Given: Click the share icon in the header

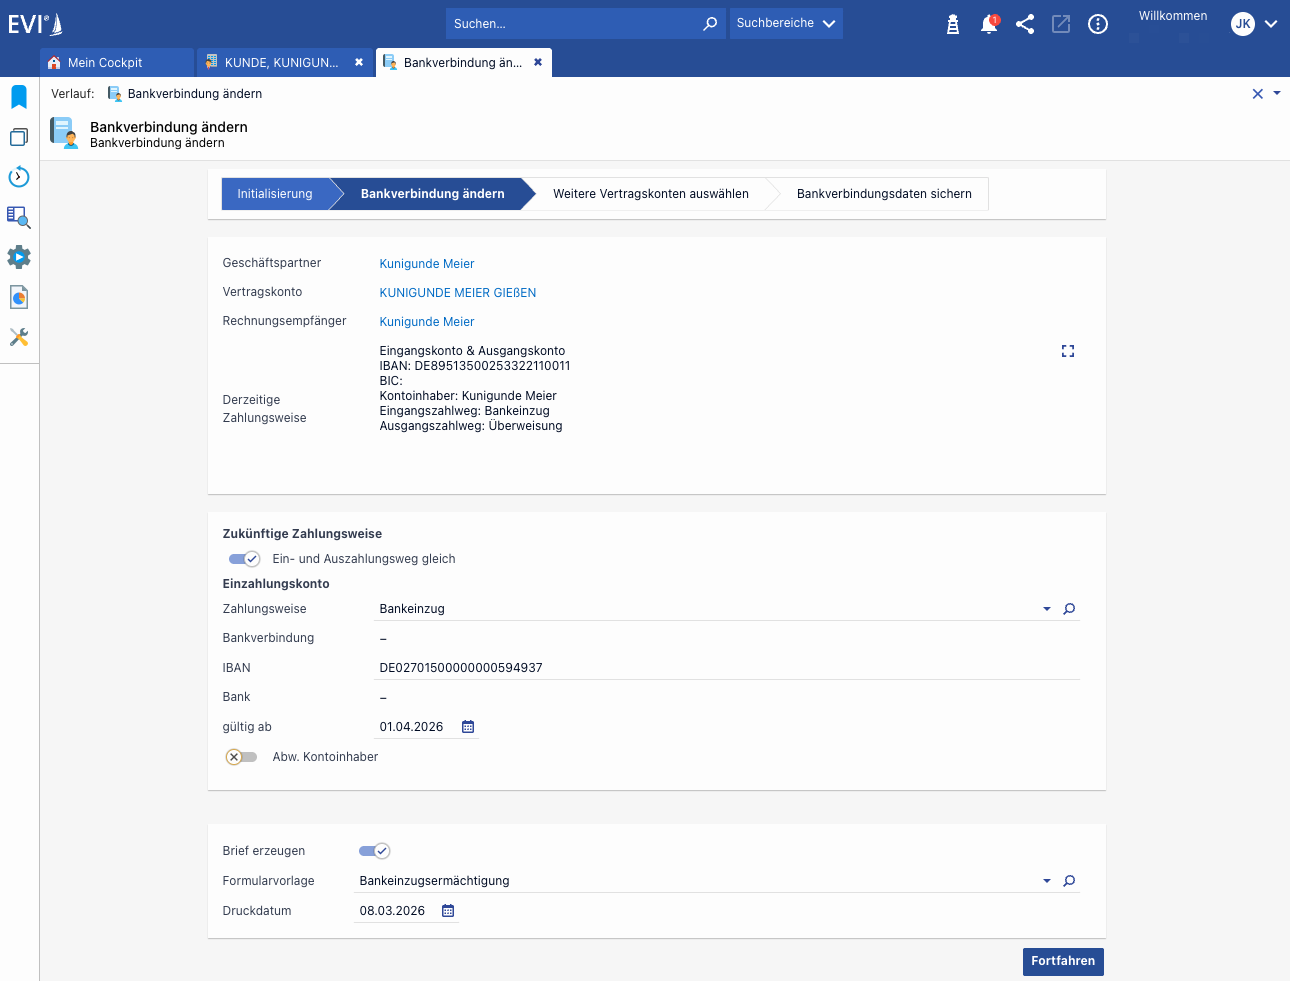Looking at the screenshot, I should [x=1025, y=24].
